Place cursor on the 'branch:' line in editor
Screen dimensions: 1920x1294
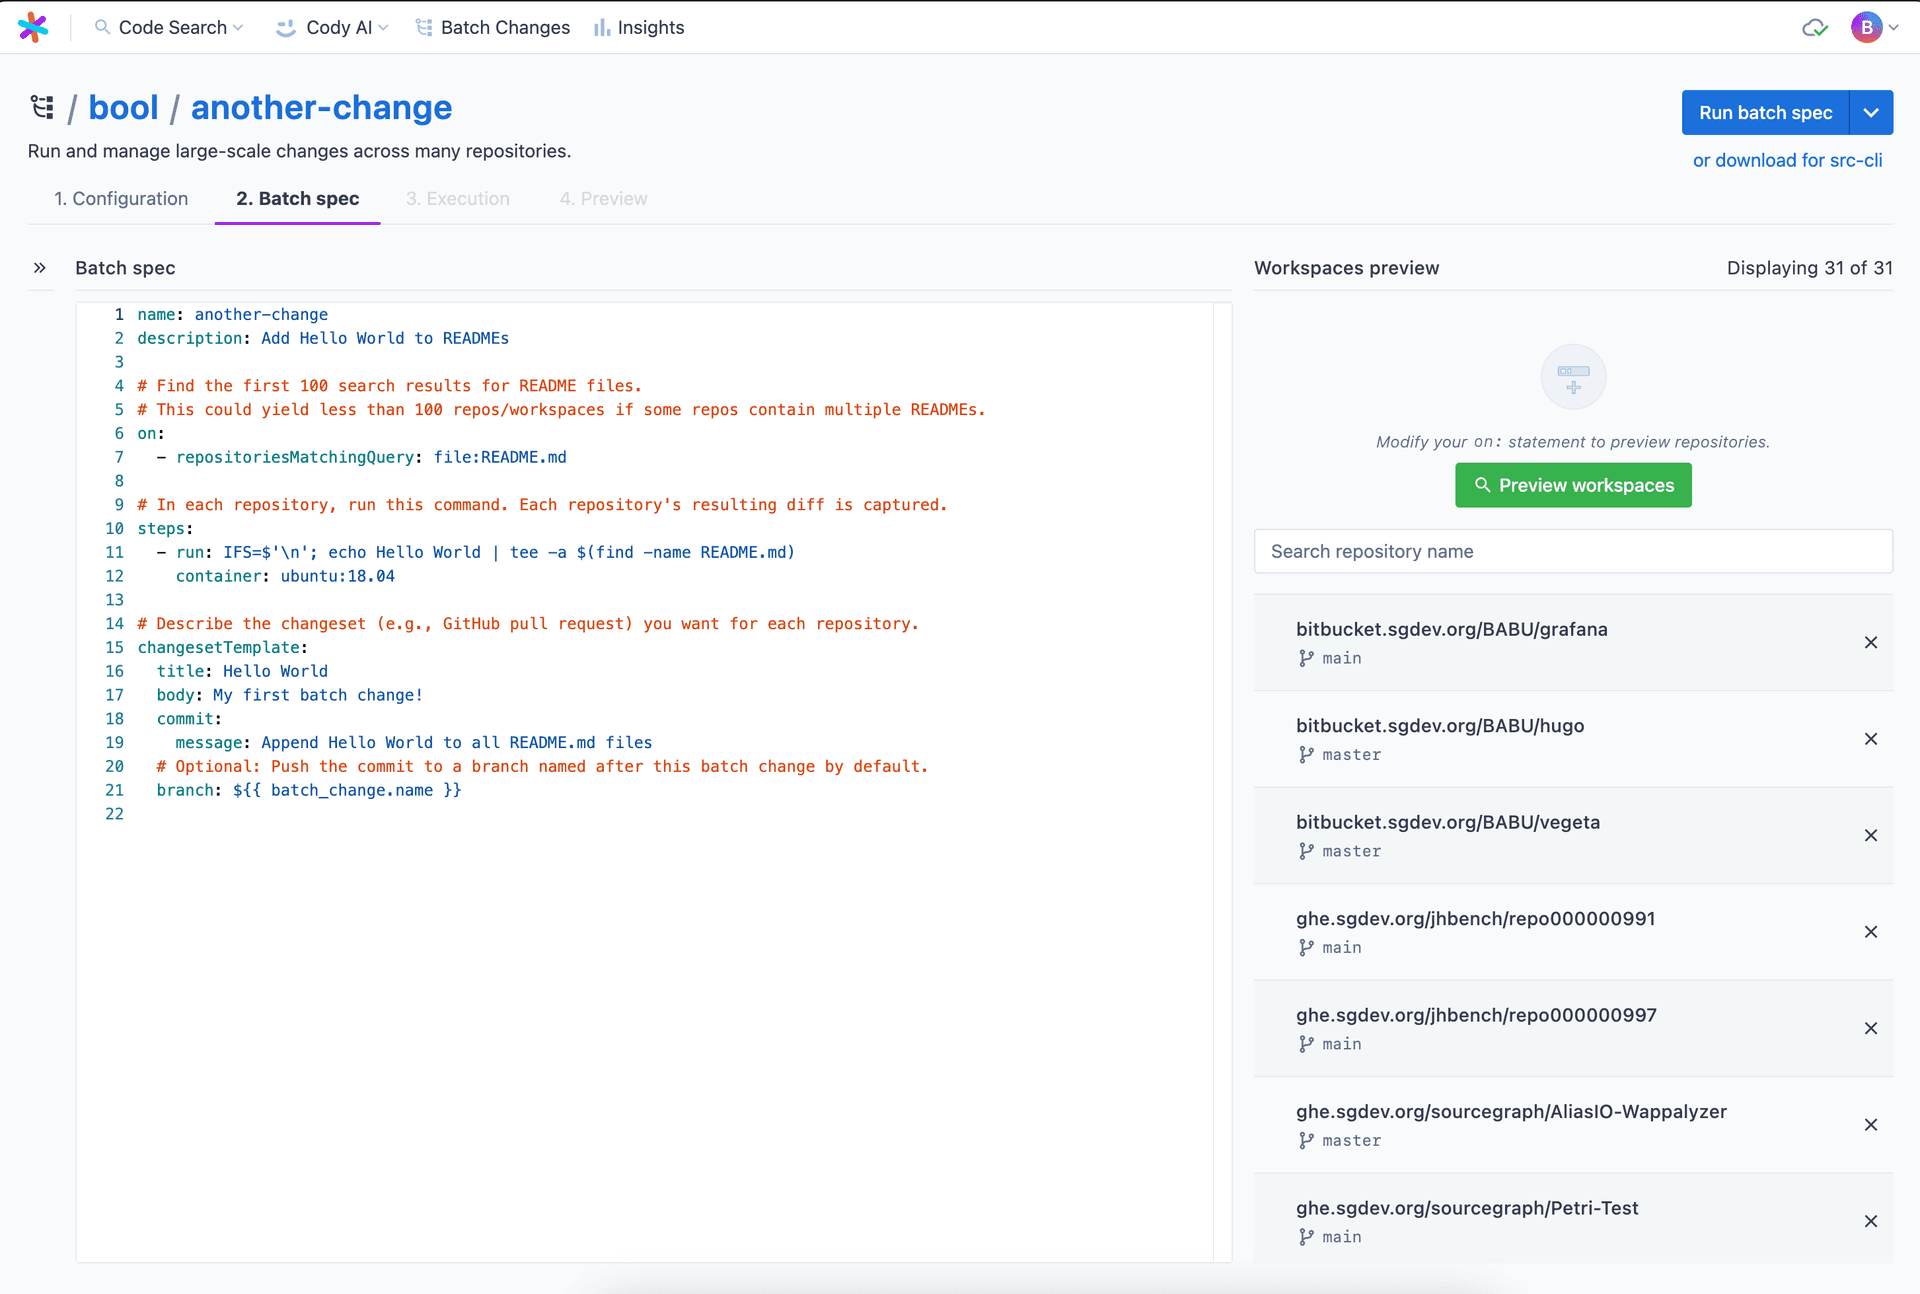click(308, 790)
